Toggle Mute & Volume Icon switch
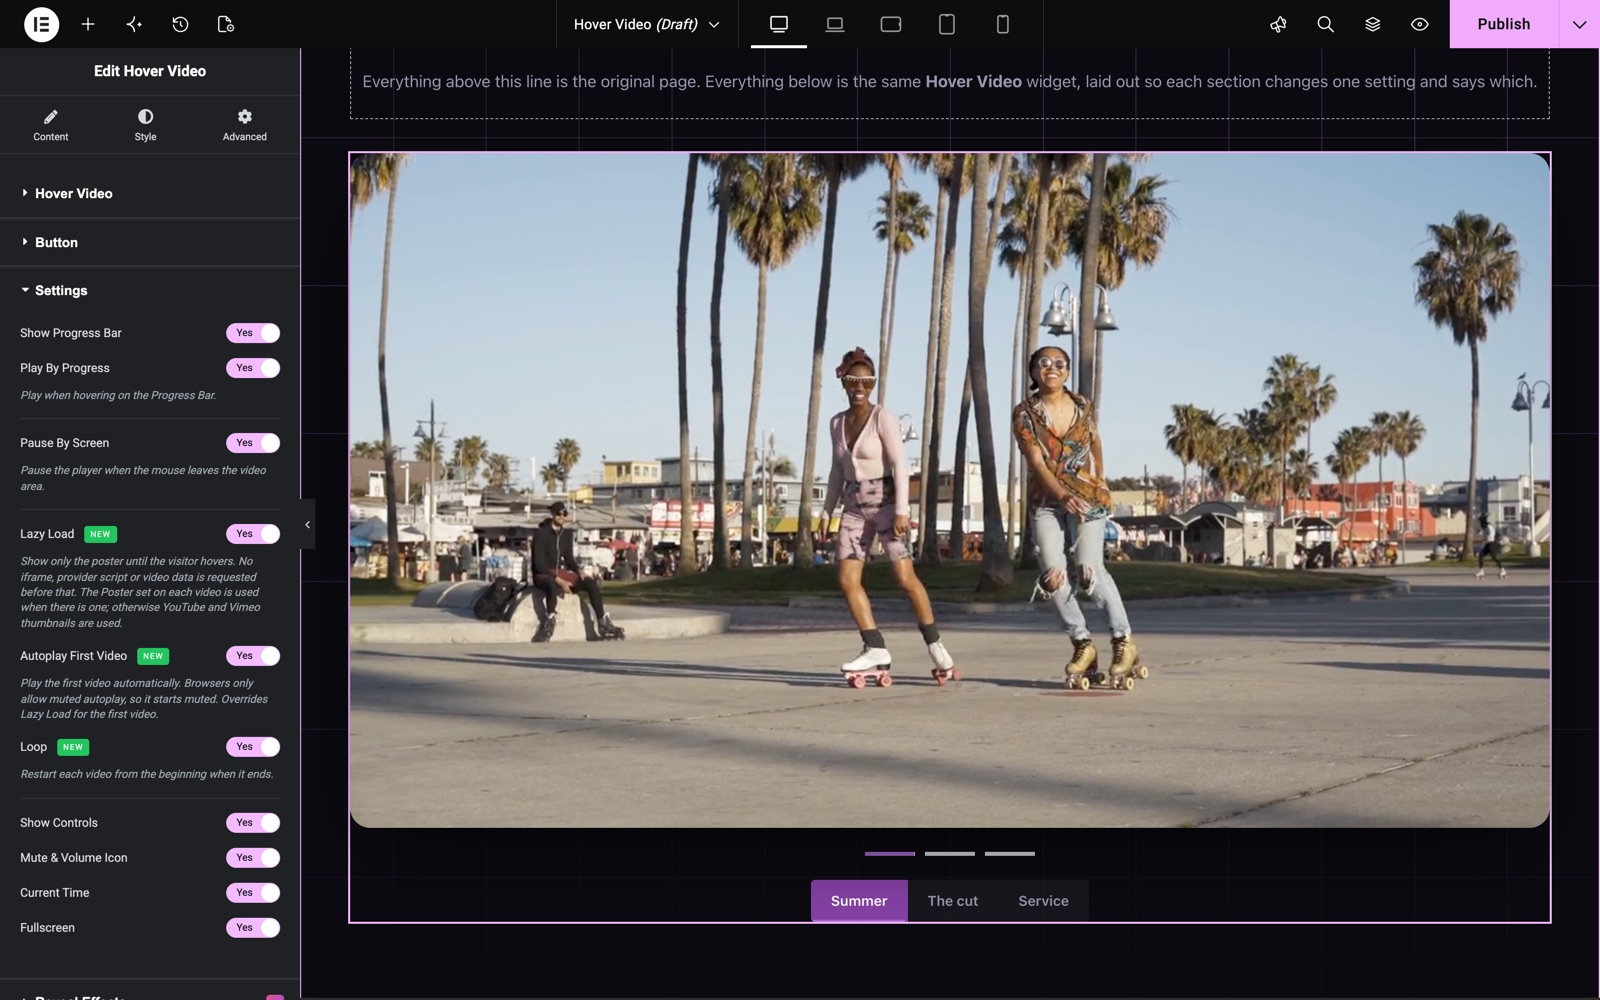 point(253,858)
